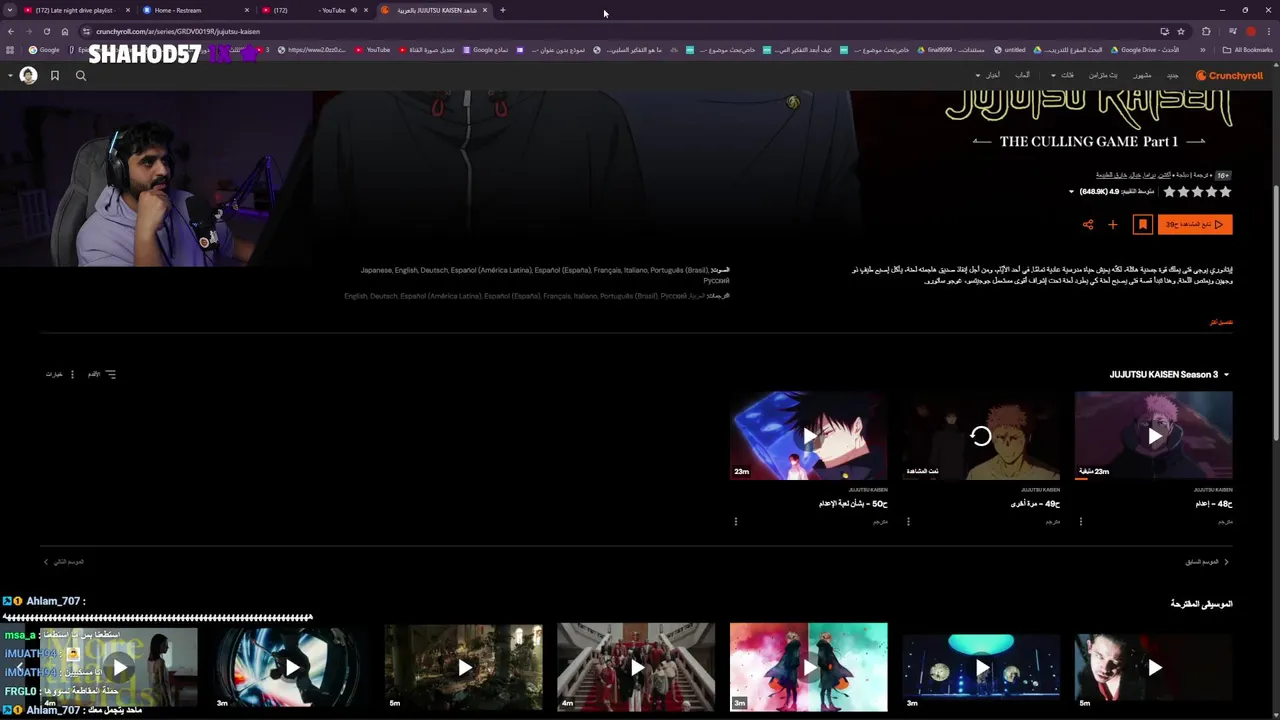
Task: Close the JUJUTSU KAISEN browser tab
Action: point(485,10)
